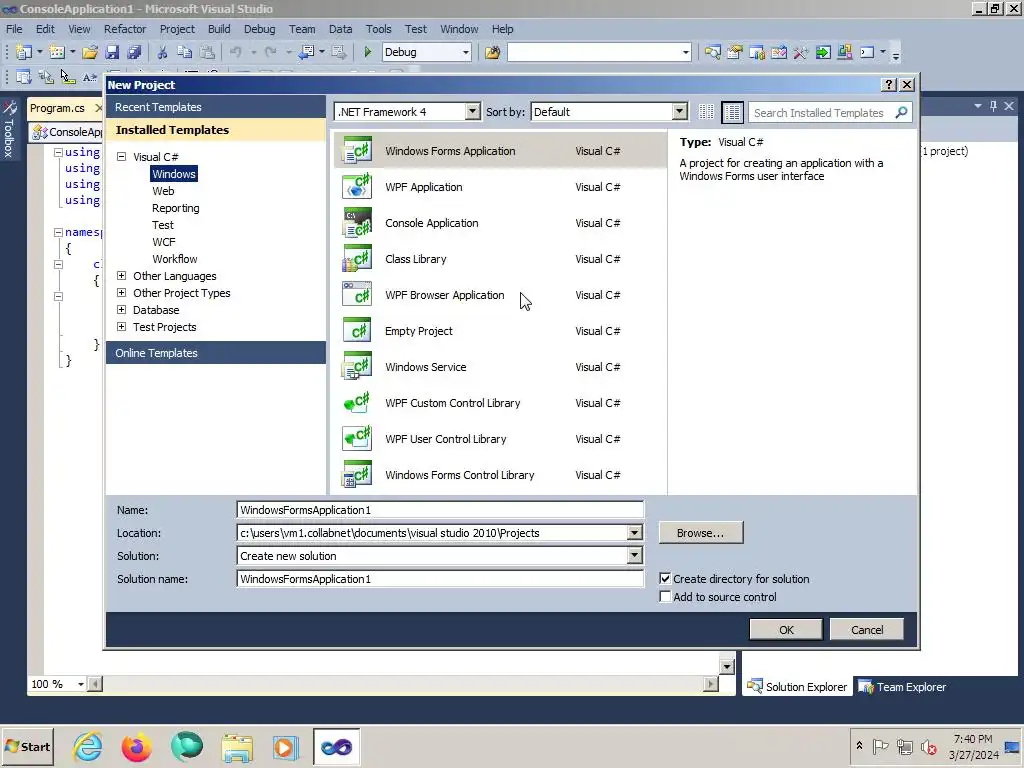1024x768 pixels.
Task: Click the Toolbox hammer and wrench icon
Action: (801, 52)
